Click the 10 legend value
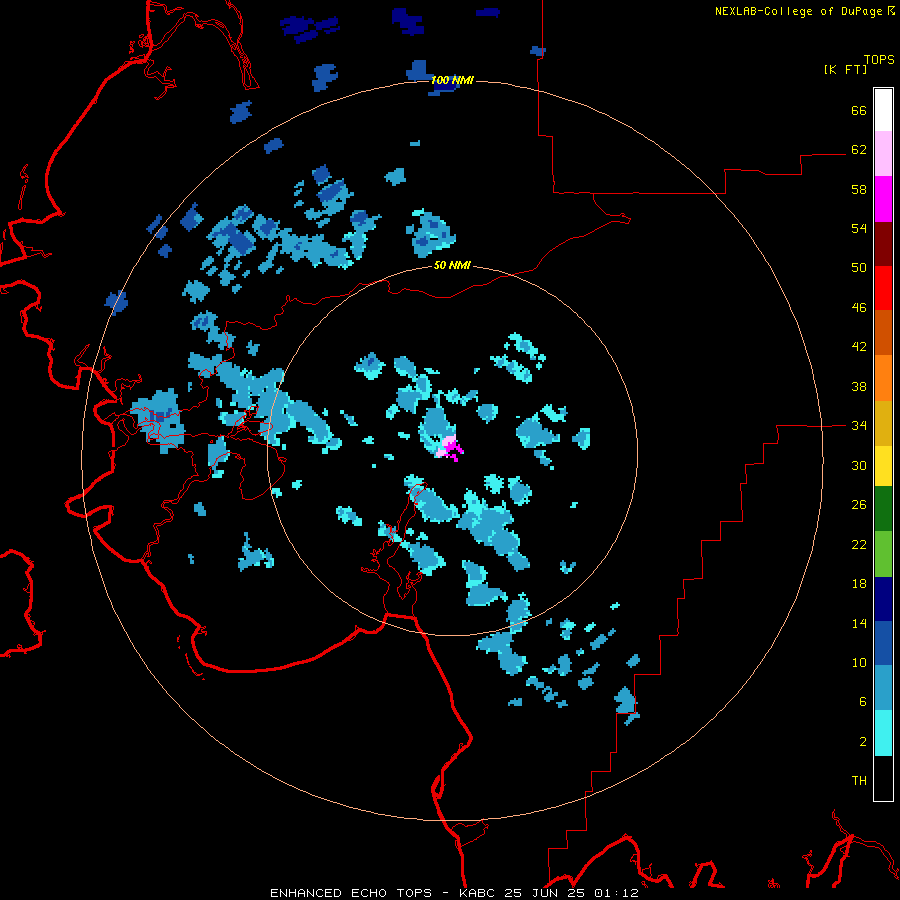Viewport: 900px width, 900px height. click(859, 663)
